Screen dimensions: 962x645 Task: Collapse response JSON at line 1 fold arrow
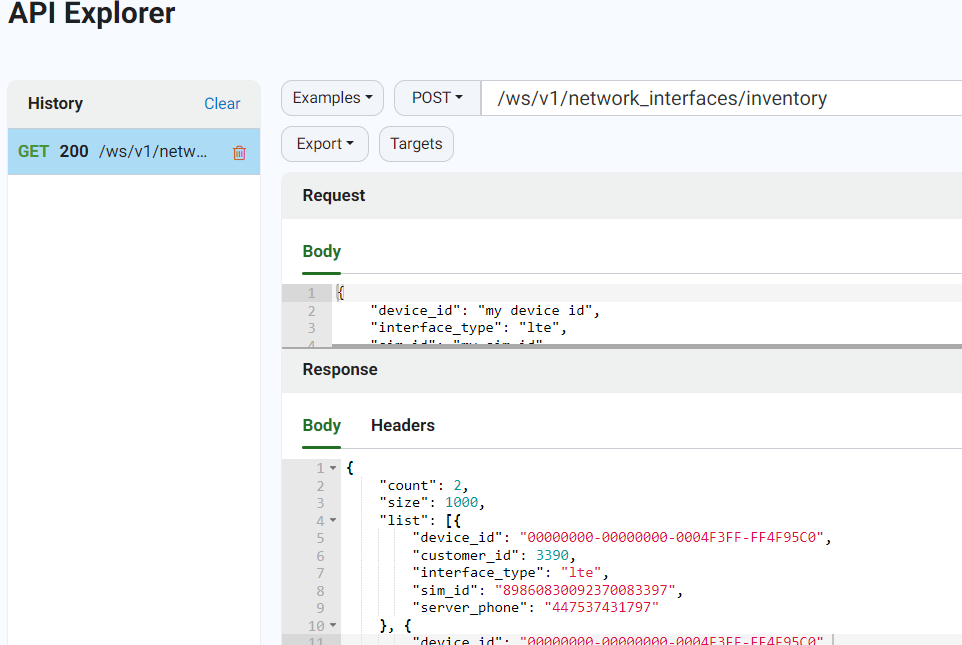pyautogui.click(x=333, y=468)
